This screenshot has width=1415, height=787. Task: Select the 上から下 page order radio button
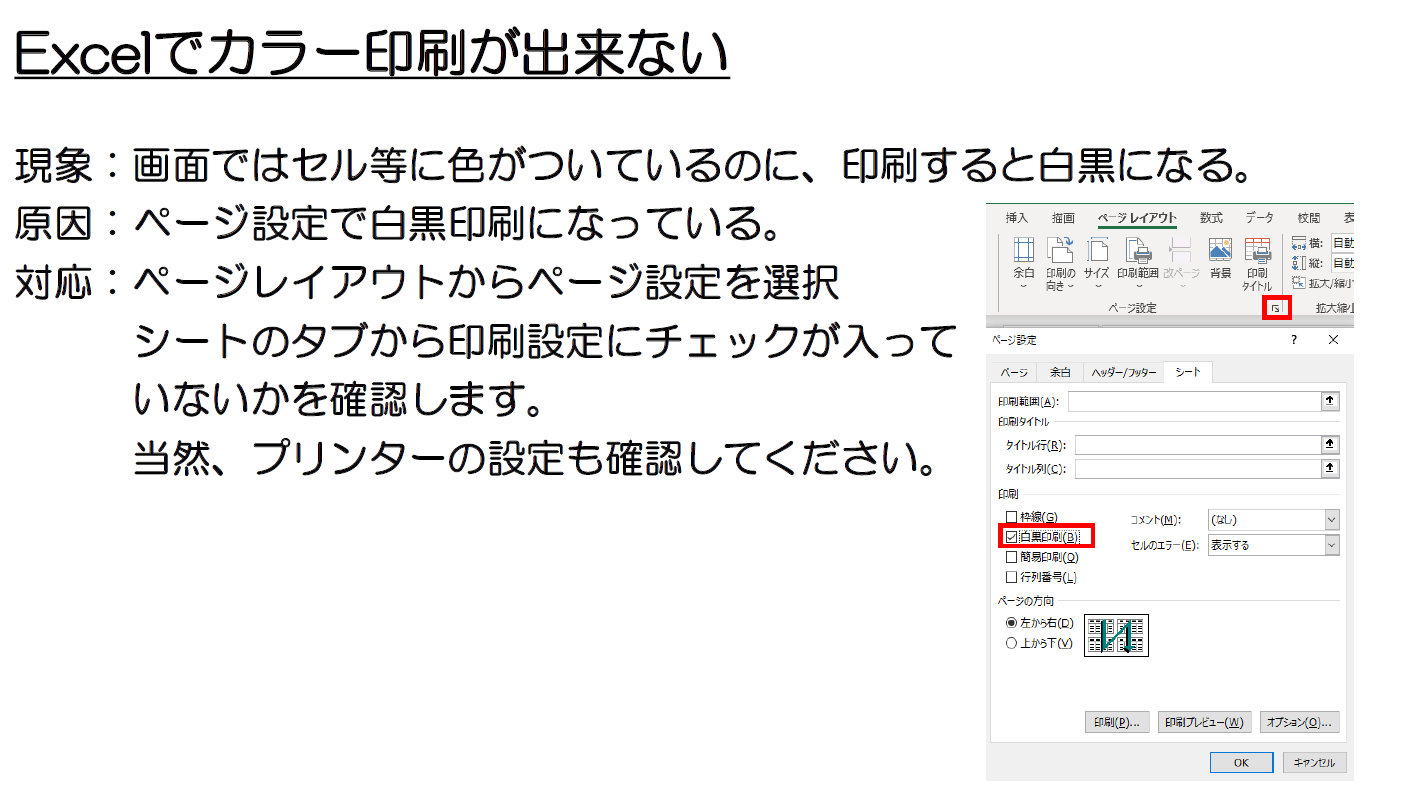pyautogui.click(x=1012, y=643)
